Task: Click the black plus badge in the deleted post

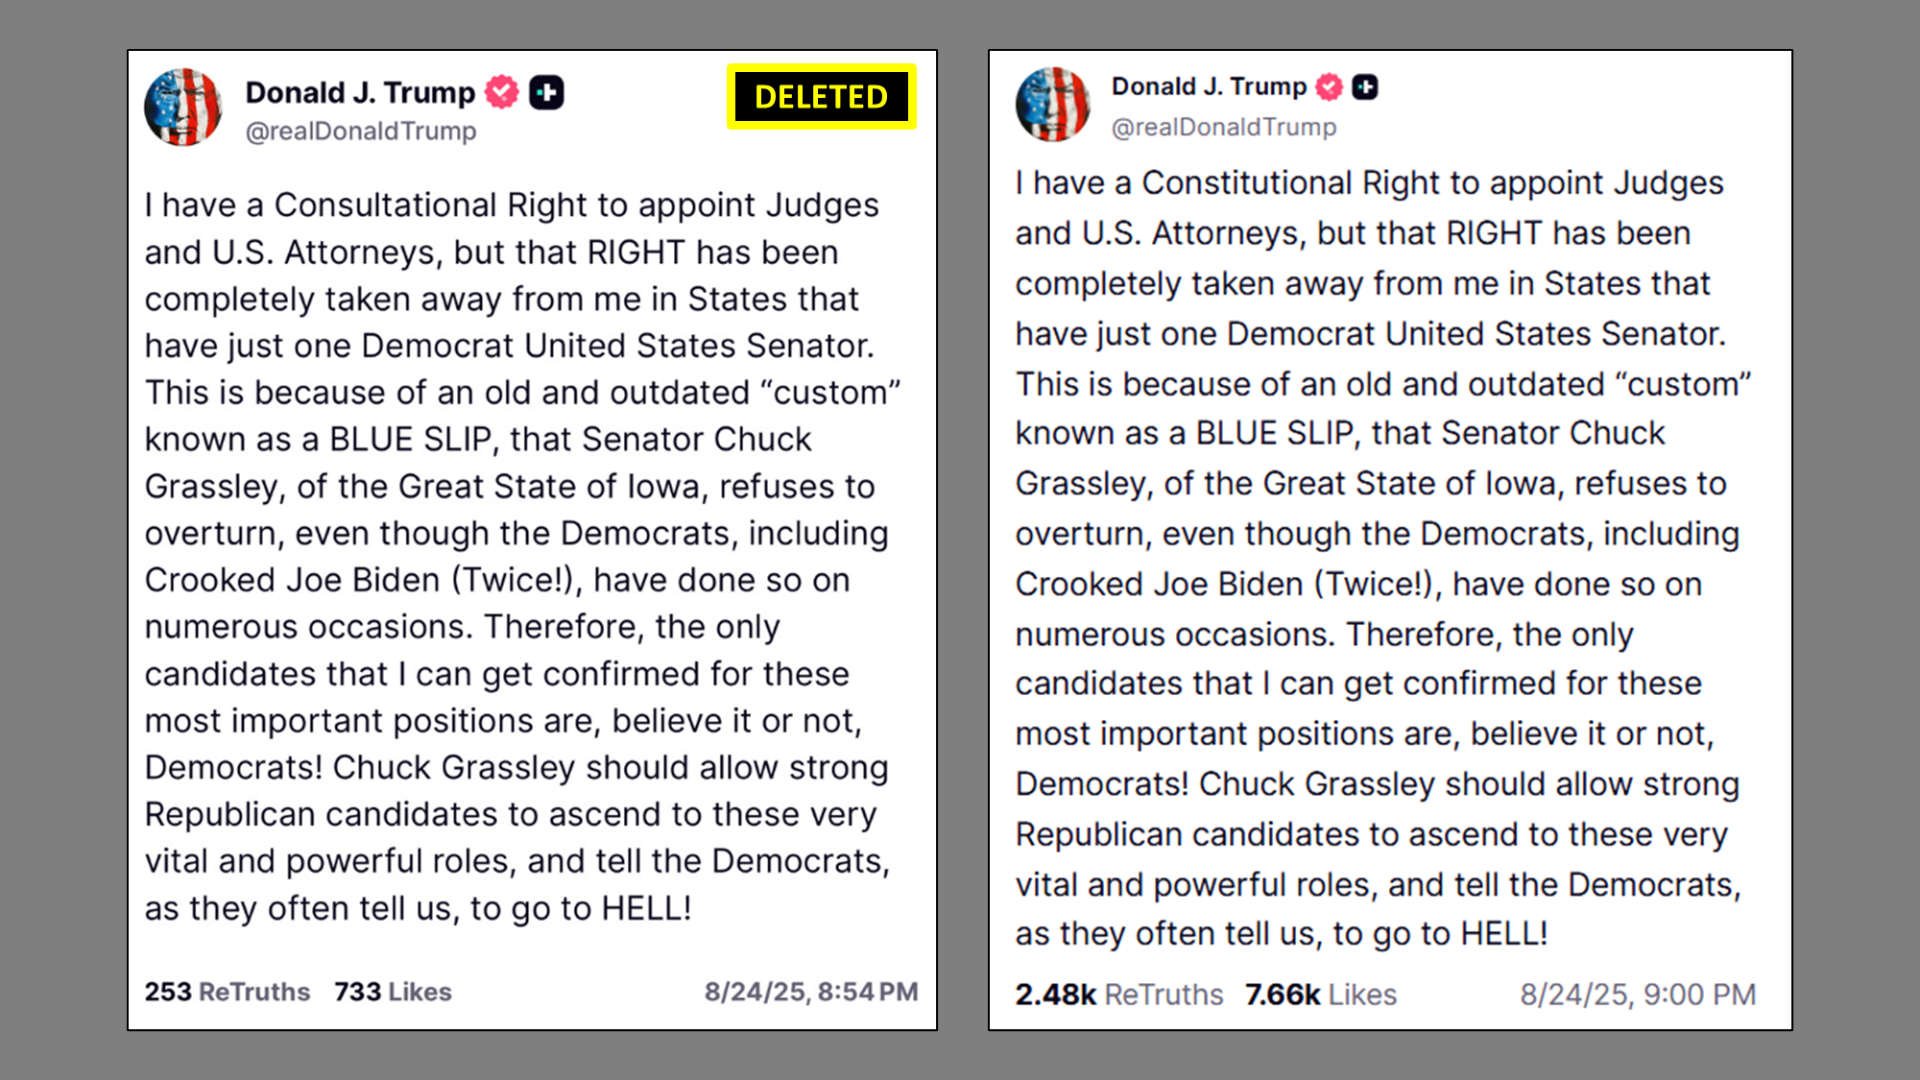Action: 546,93
